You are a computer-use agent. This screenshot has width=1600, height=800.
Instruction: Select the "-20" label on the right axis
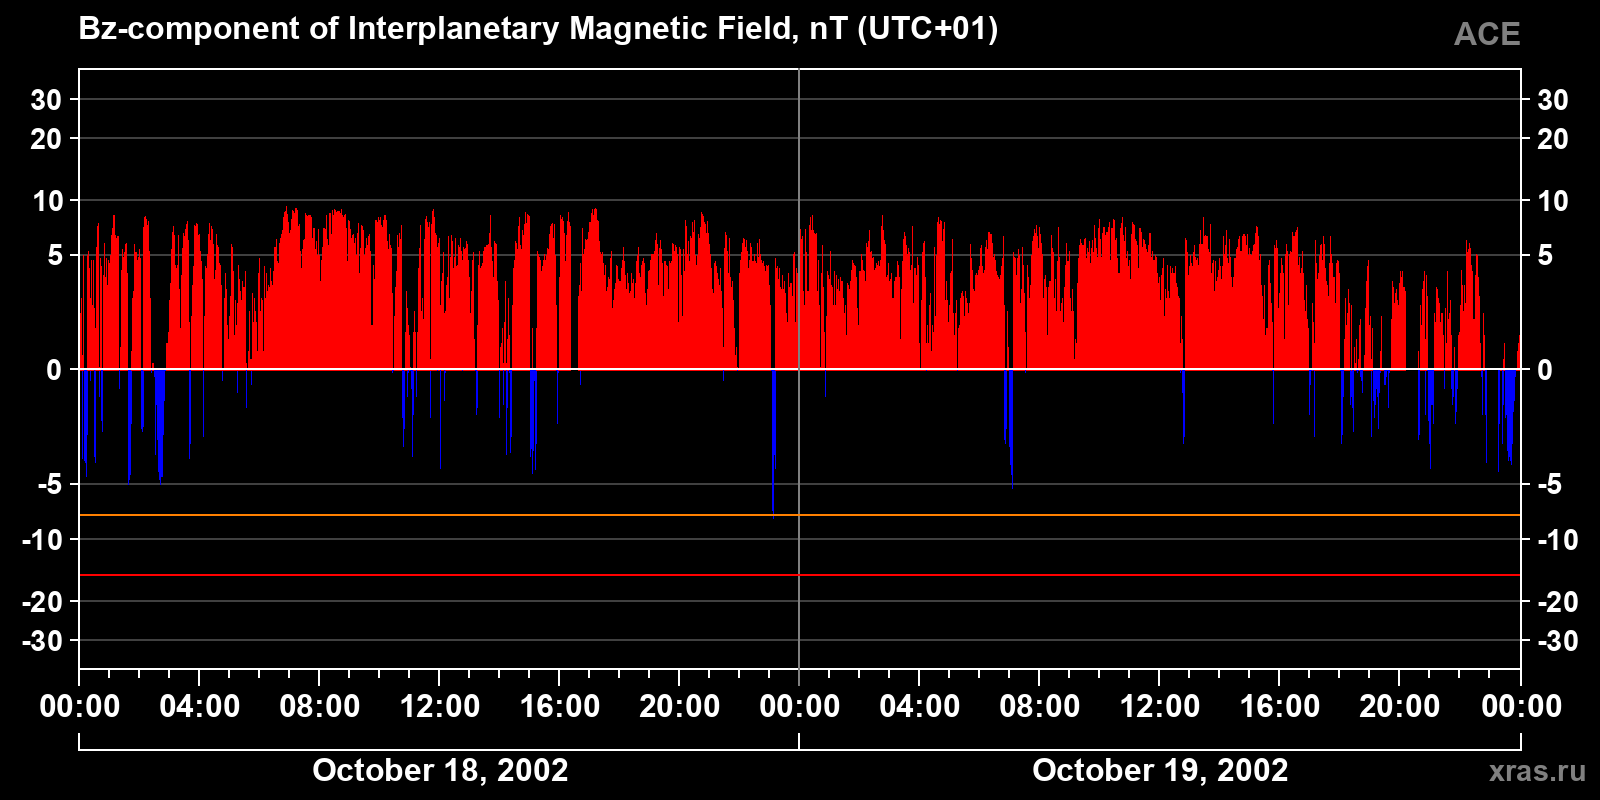point(1557,602)
